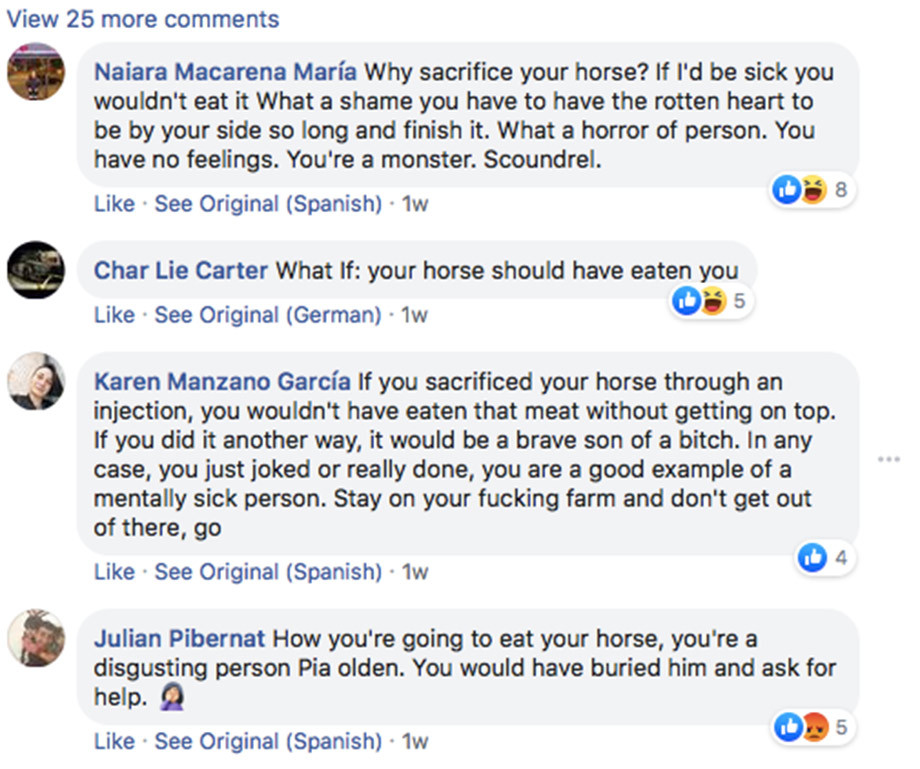920x769 pixels.
Task: Open like reaction icon on Karen's comment
Action: coord(812,558)
